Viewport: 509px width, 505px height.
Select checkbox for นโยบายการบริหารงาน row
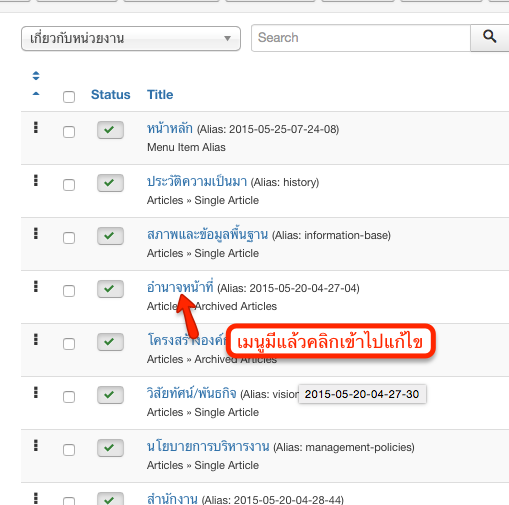[69, 450]
